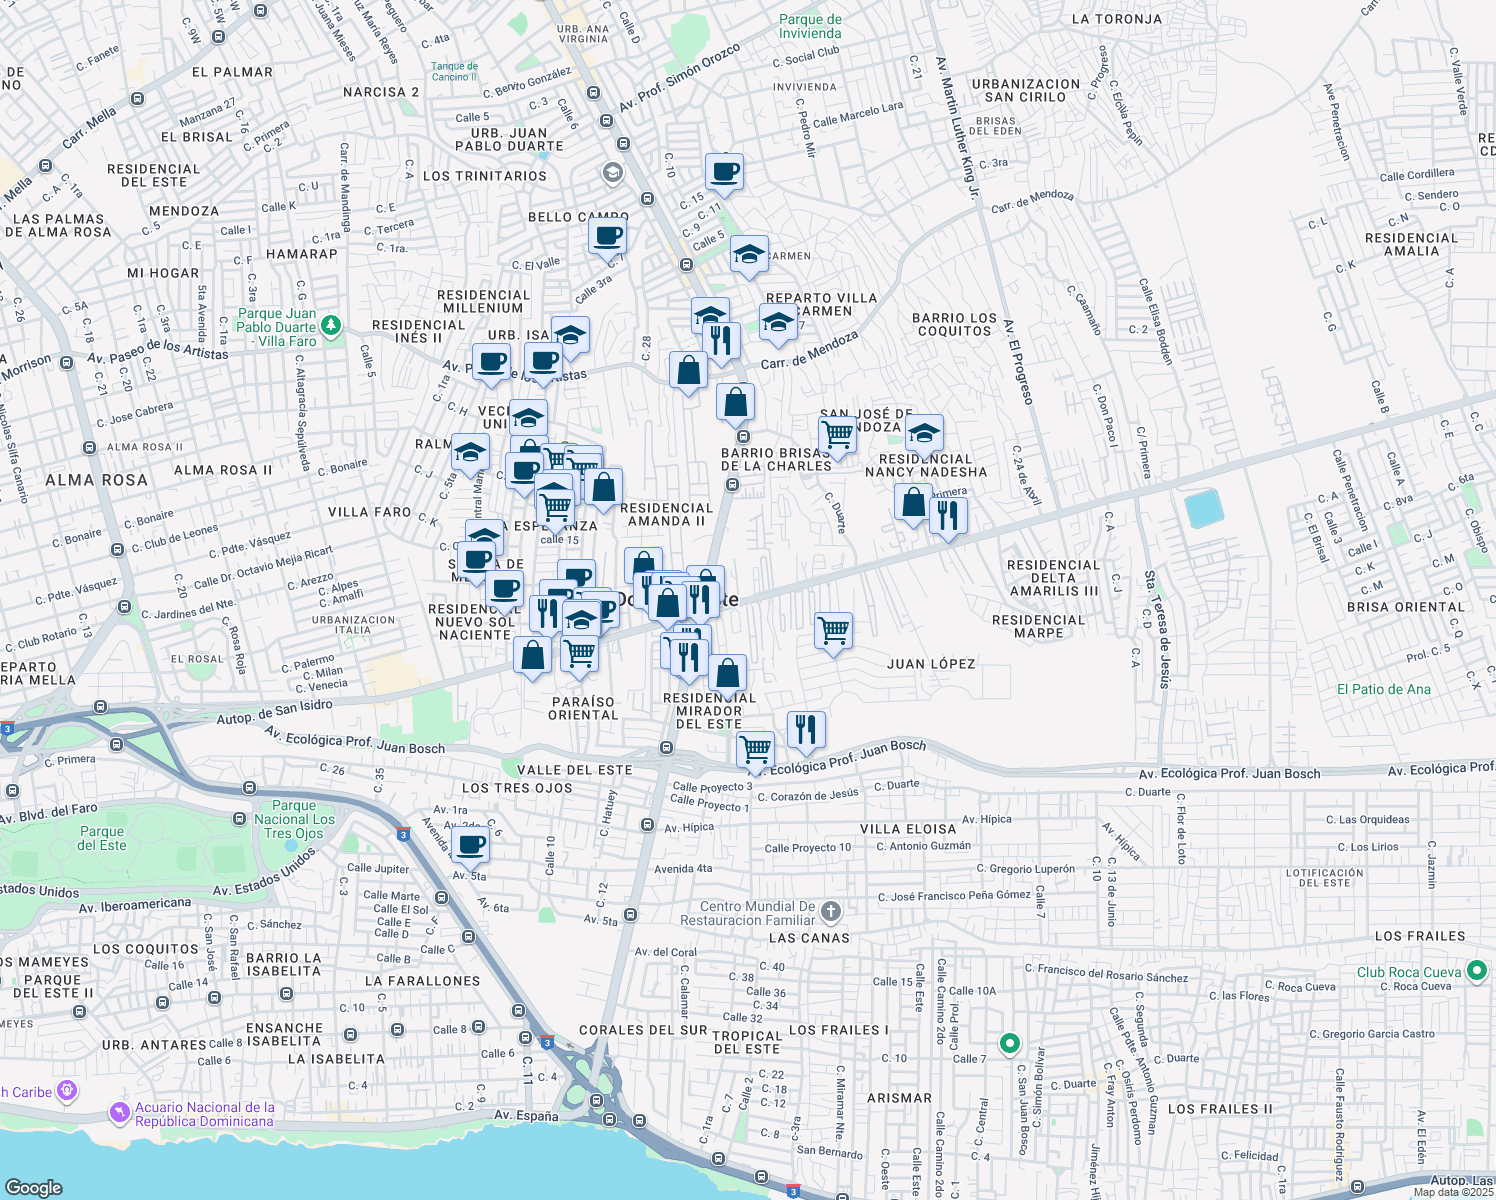Select the Parque Nacional Los Tres Ojos label
This screenshot has height=1200, width=1496.
(x=294, y=819)
